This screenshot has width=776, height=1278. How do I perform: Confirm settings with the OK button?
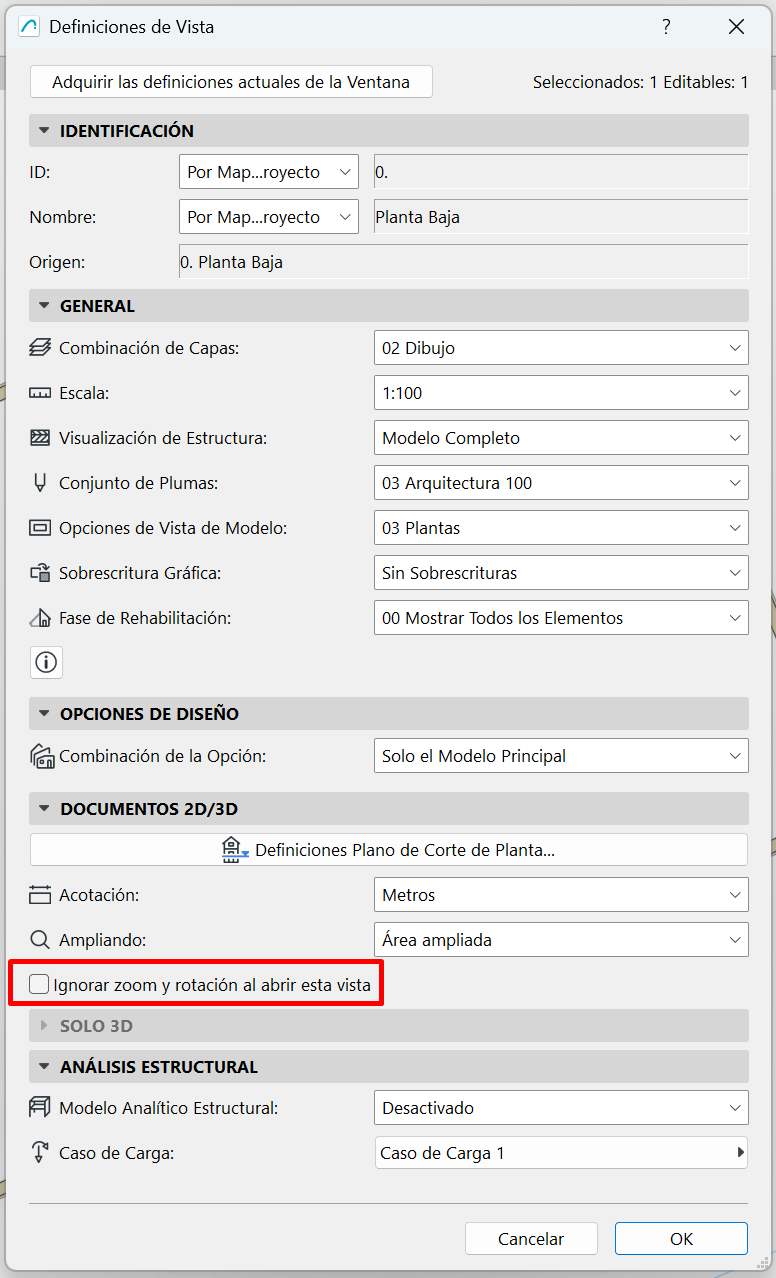coord(681,1238)
